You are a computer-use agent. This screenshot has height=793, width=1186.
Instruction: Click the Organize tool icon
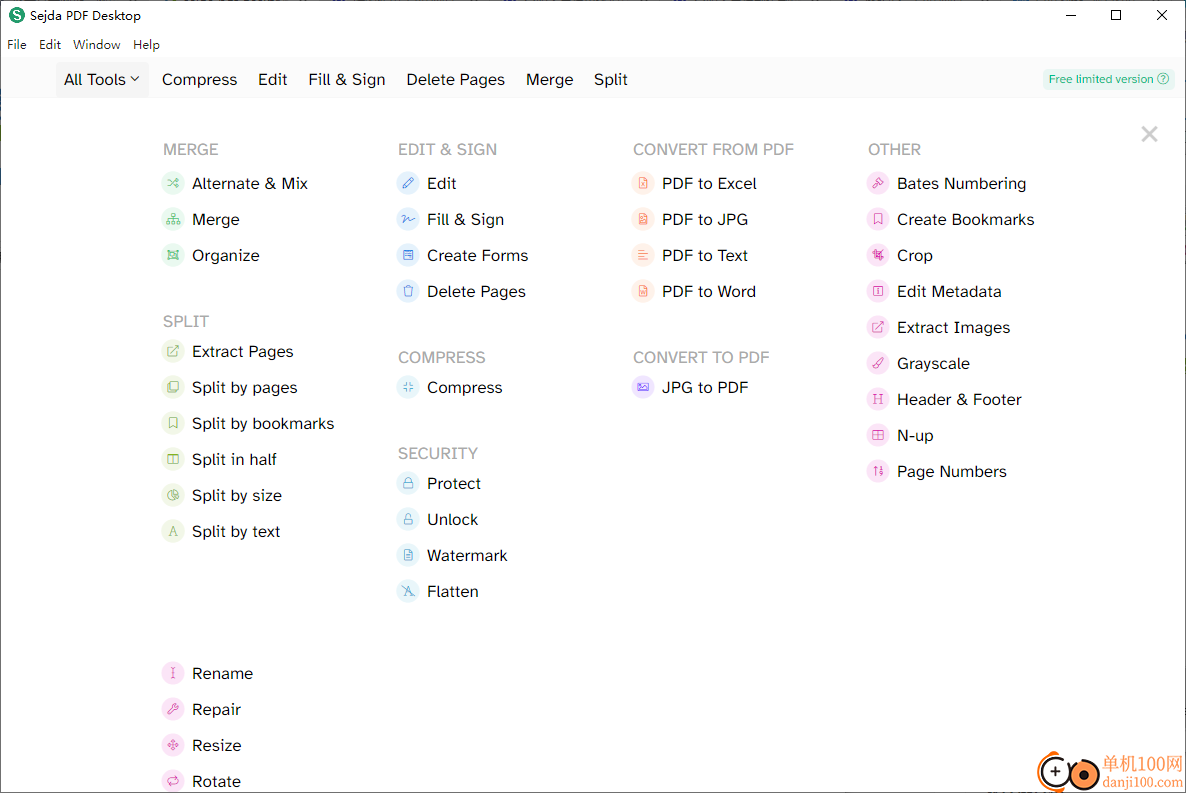(x=173, y=255)
